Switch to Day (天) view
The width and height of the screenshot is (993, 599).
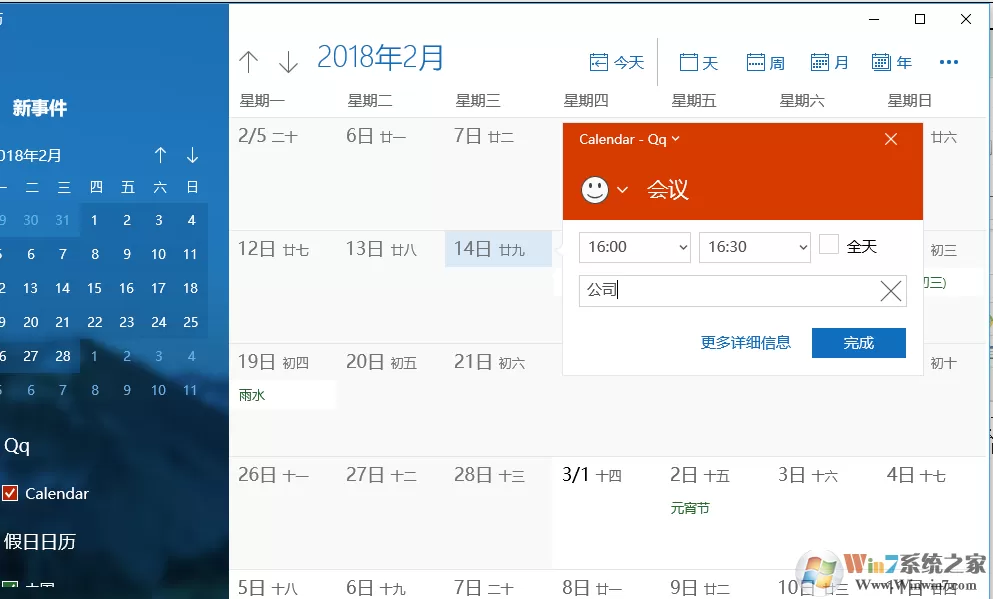(x=698, y=62)
